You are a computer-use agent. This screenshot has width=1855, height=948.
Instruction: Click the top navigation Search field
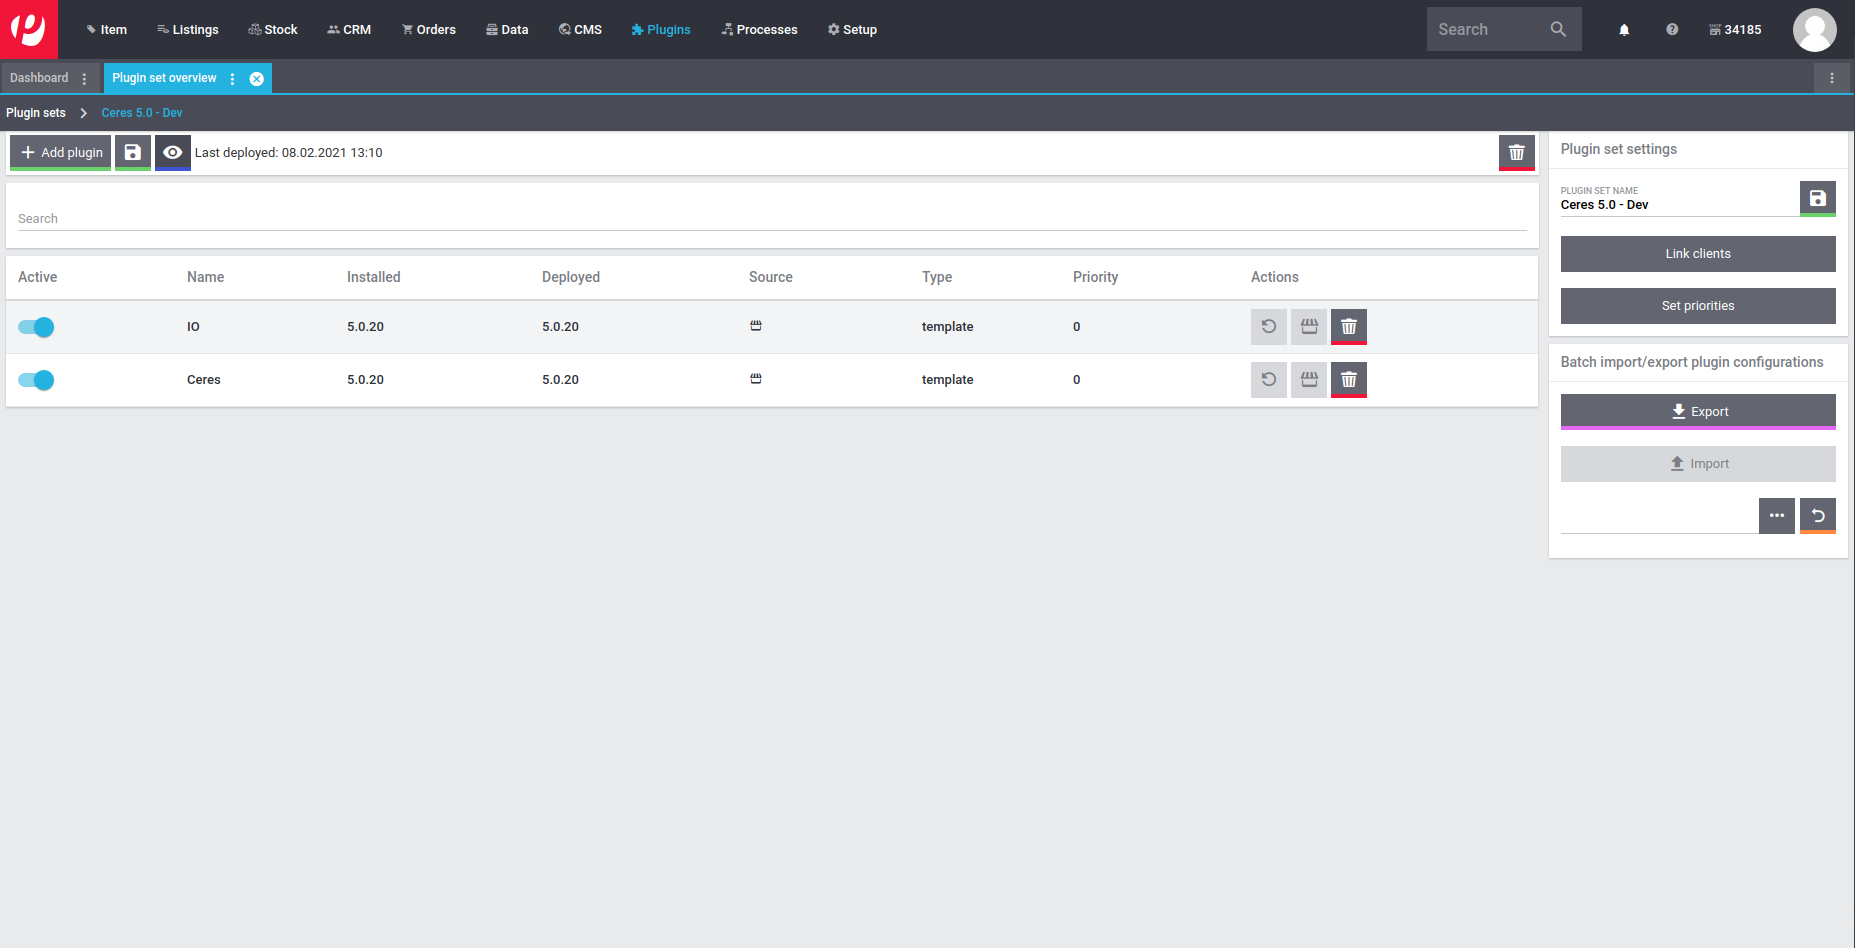point(1487,30)
